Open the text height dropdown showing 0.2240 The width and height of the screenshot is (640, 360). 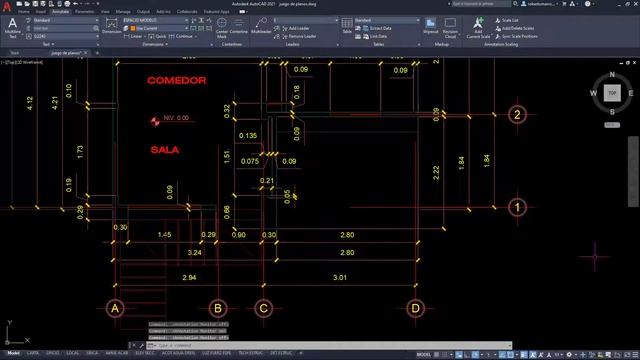pos(65,36)
